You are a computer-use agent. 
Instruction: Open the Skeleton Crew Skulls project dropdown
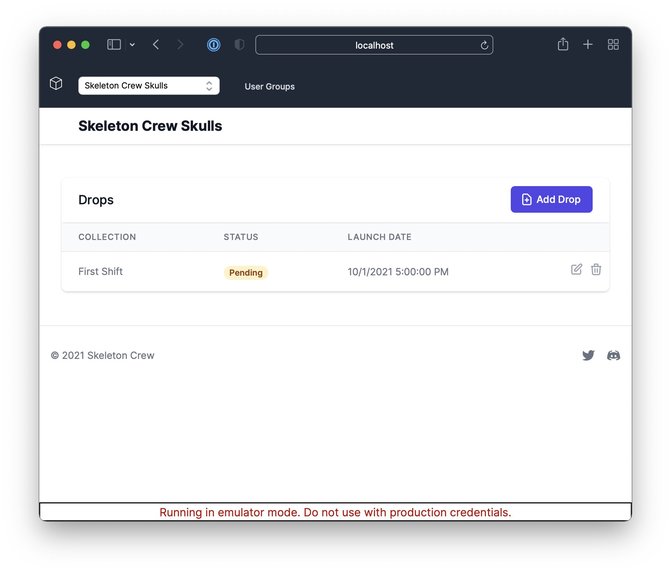(x=149, y=86)
